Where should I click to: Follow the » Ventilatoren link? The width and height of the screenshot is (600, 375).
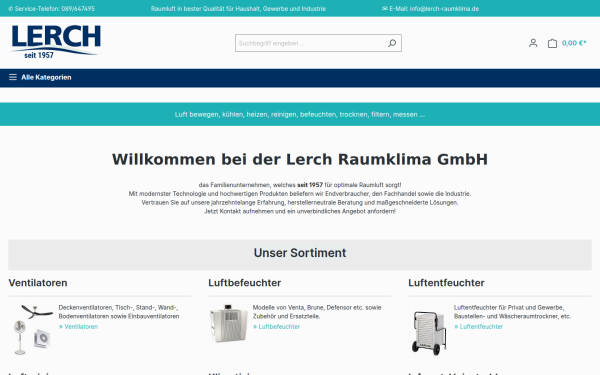[78, 327]
